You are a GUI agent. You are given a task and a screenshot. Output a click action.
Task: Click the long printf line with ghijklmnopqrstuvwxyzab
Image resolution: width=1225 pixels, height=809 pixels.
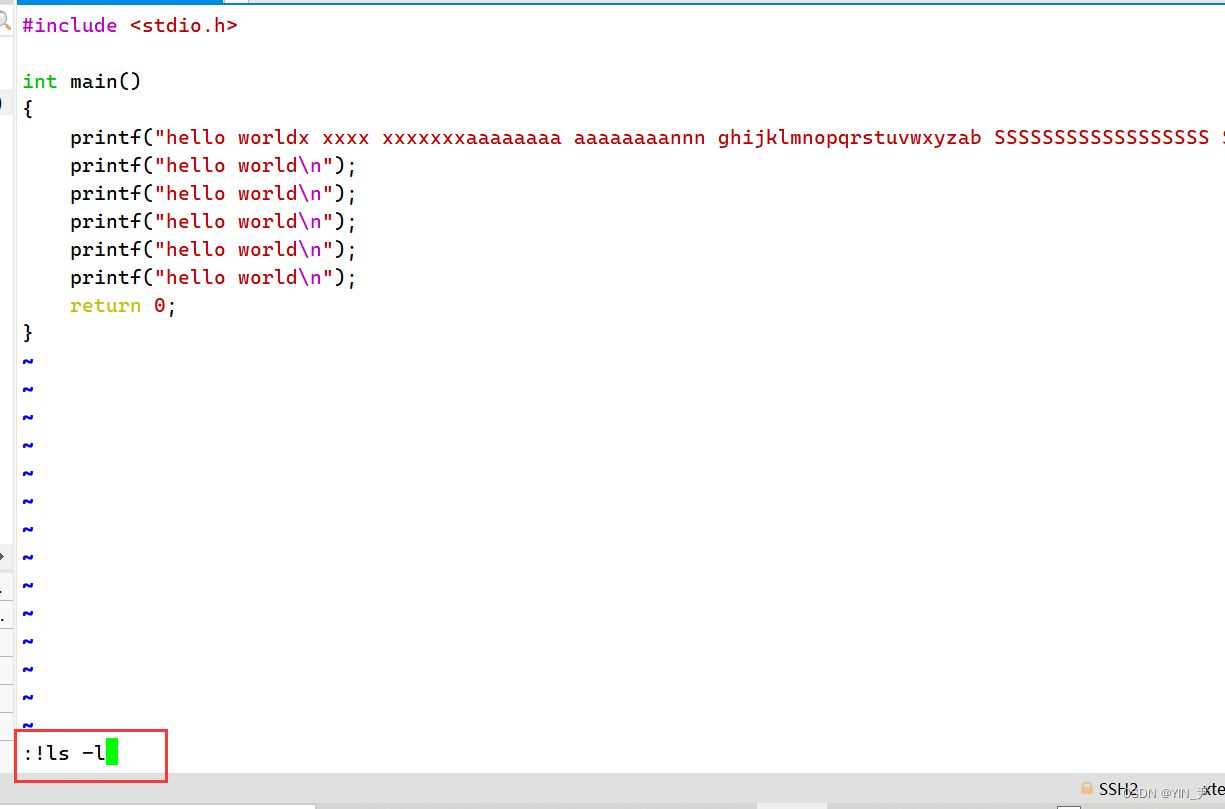(849, 137)
